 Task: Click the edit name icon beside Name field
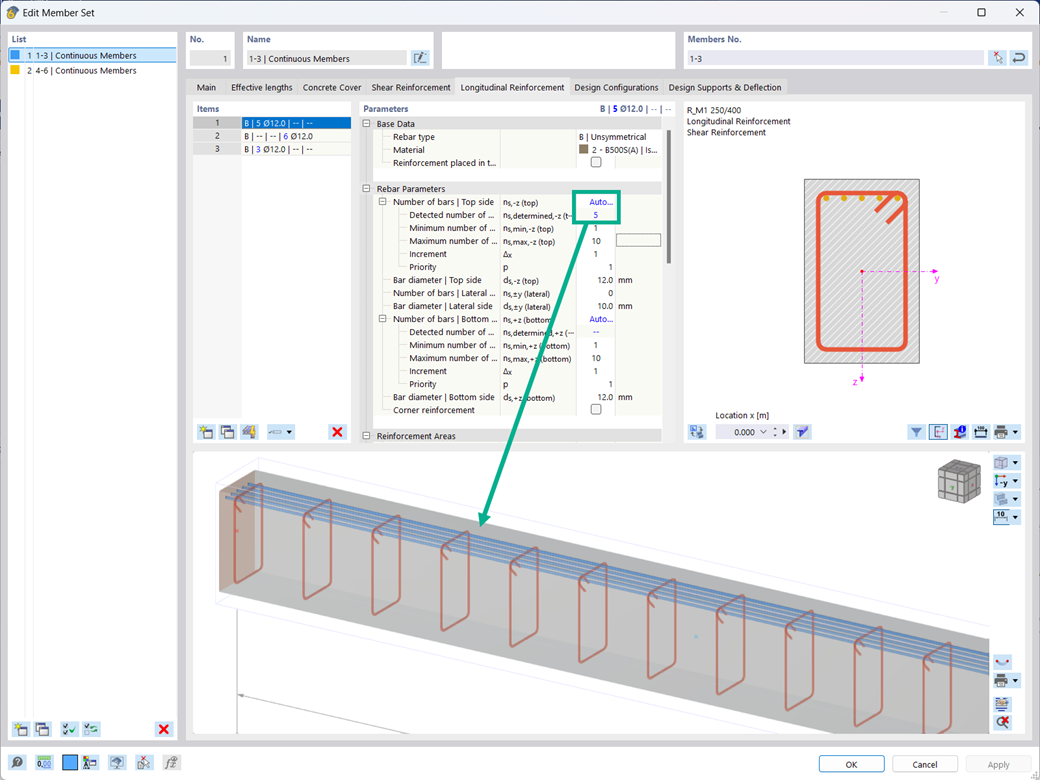tap(420, 58)
